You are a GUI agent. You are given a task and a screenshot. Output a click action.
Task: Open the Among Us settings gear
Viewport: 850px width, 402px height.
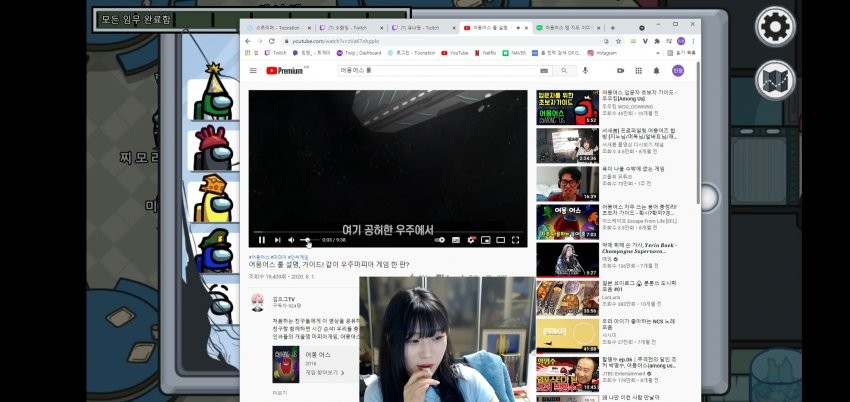(x=775, y=26)
